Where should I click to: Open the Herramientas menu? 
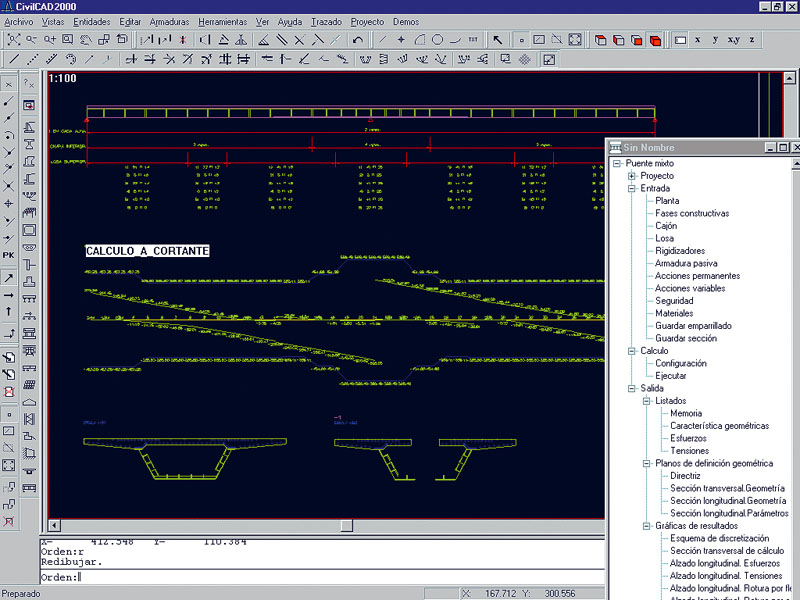(x=223, y=21)
